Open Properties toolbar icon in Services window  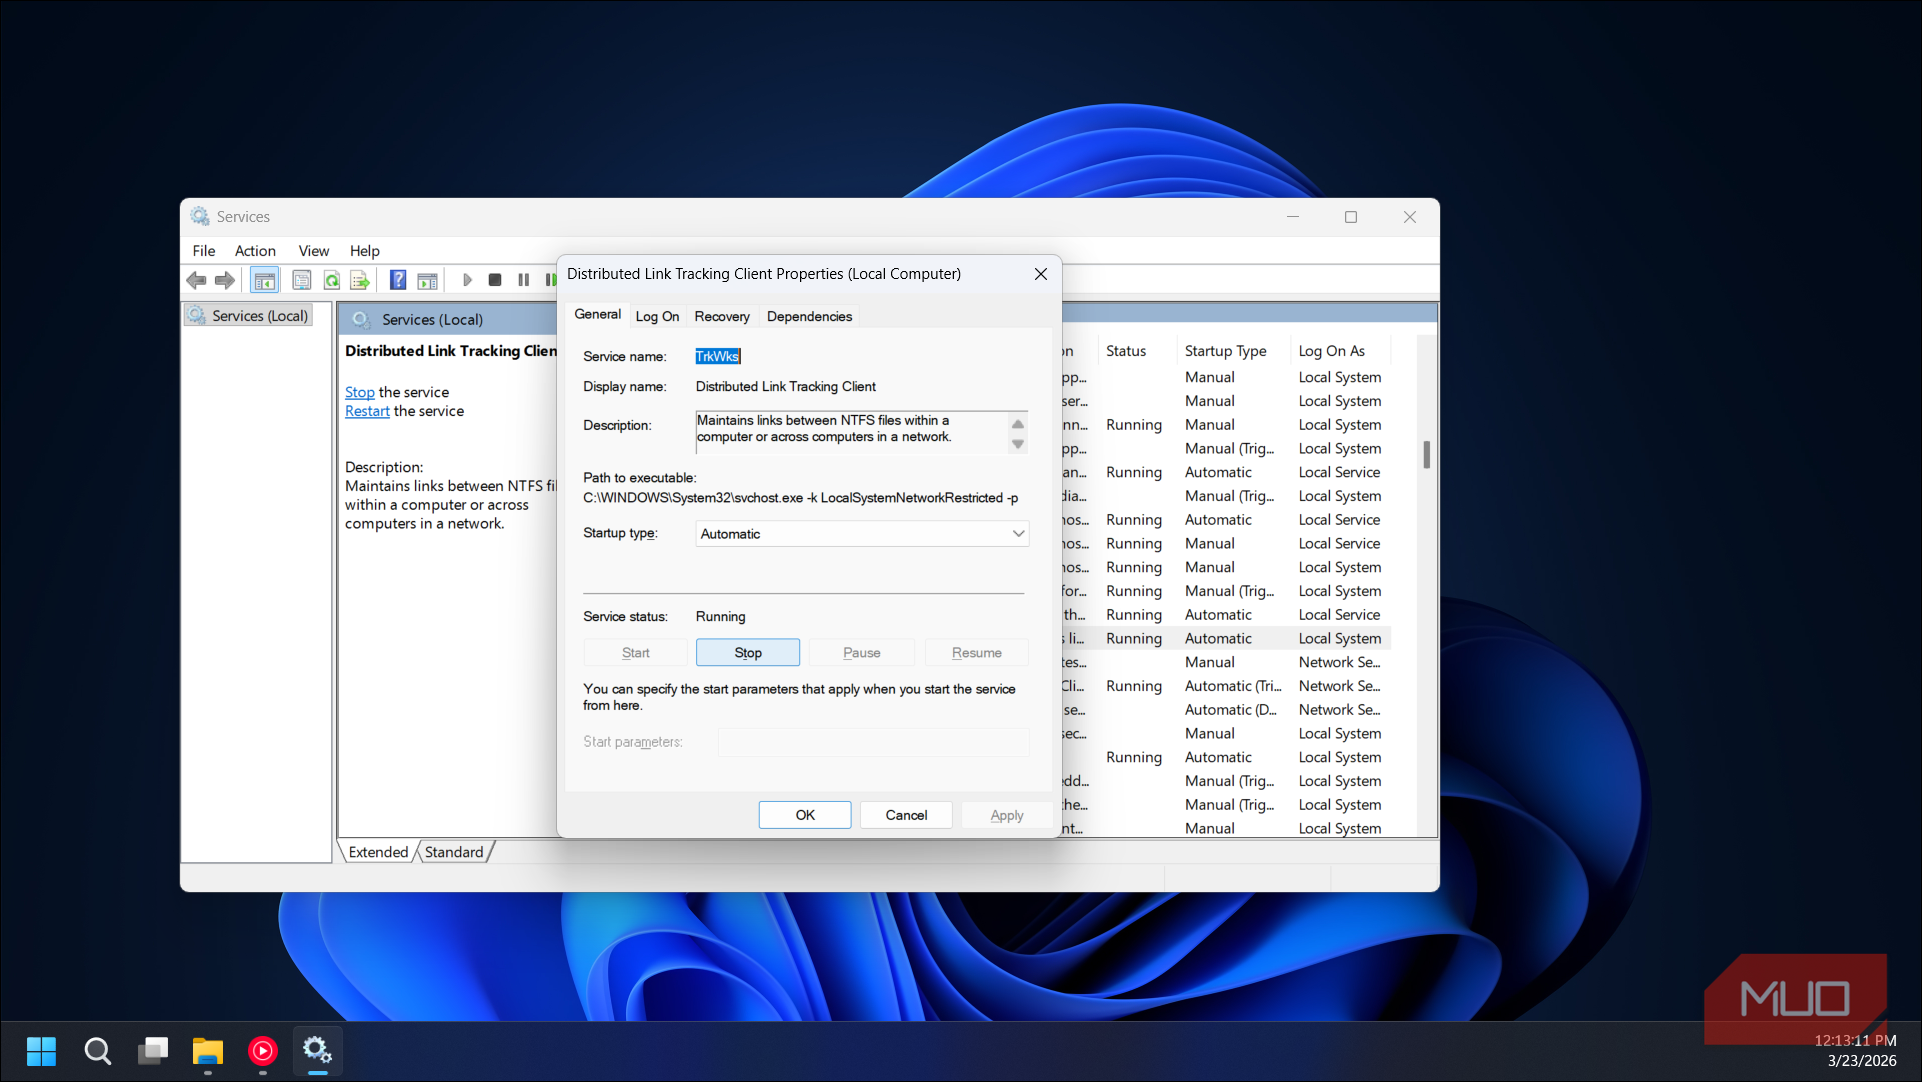302,281
